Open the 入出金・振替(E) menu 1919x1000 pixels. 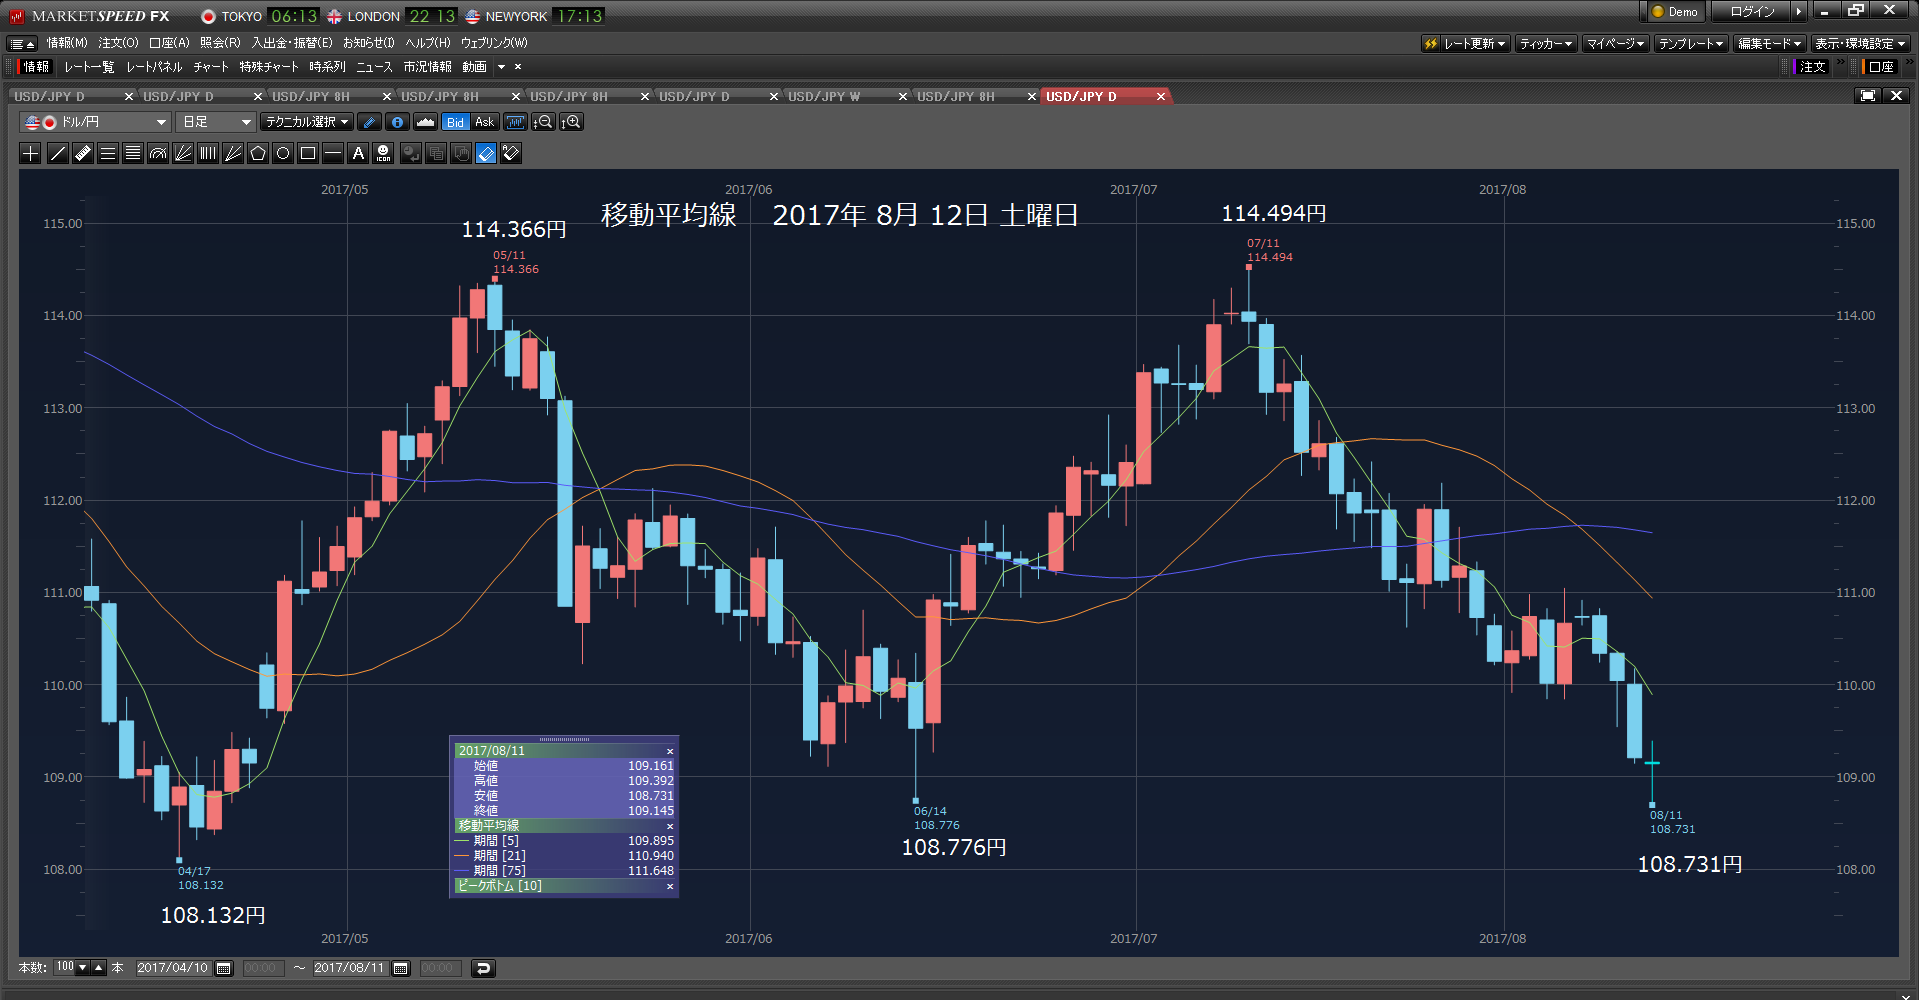coord(292,43)
